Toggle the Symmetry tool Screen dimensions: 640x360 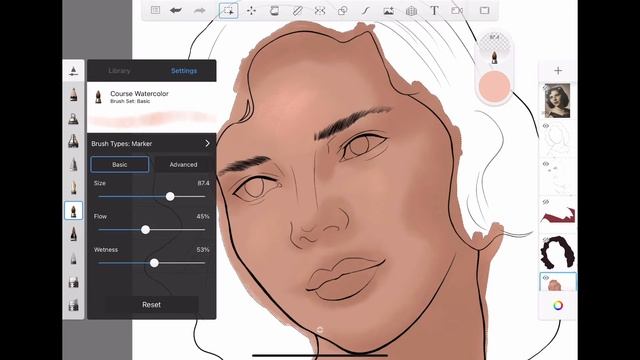320,11
